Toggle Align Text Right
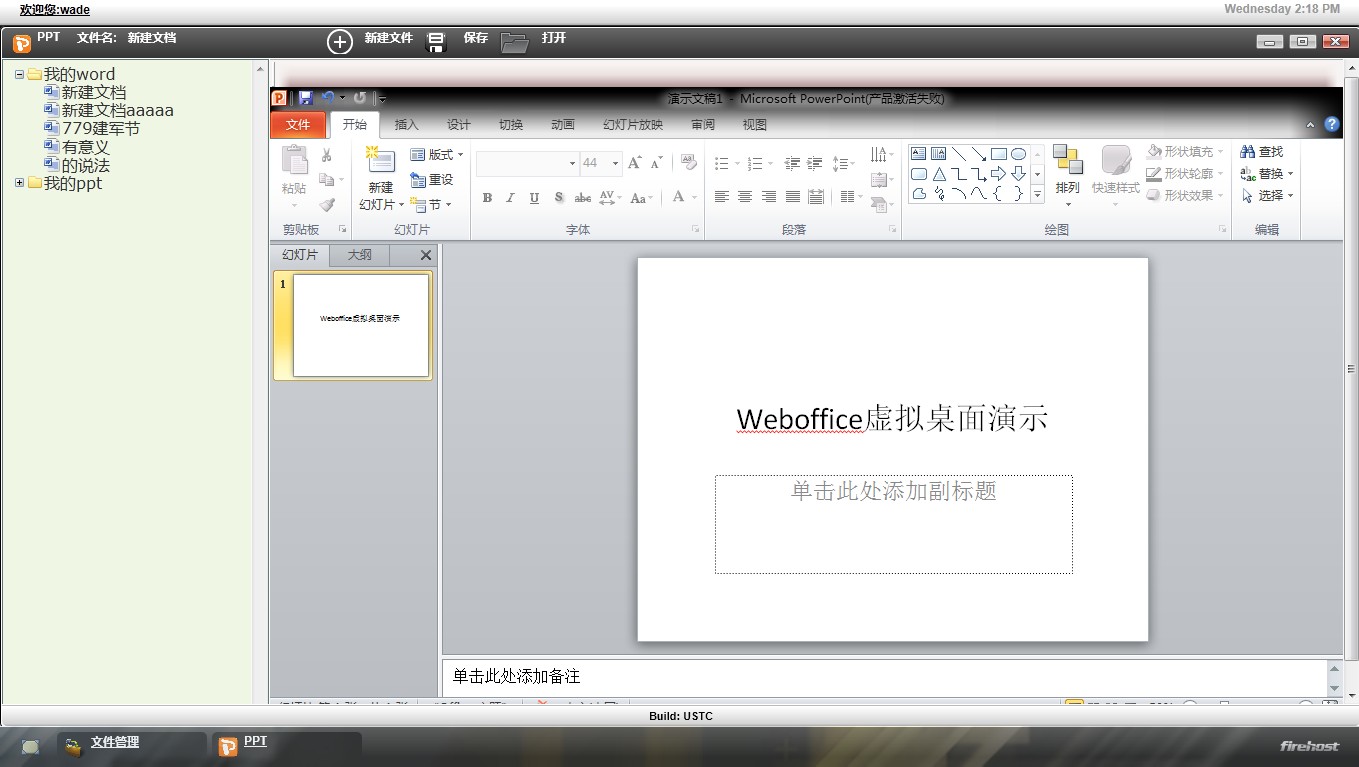The image size is (1359, 767). [769, 197]
